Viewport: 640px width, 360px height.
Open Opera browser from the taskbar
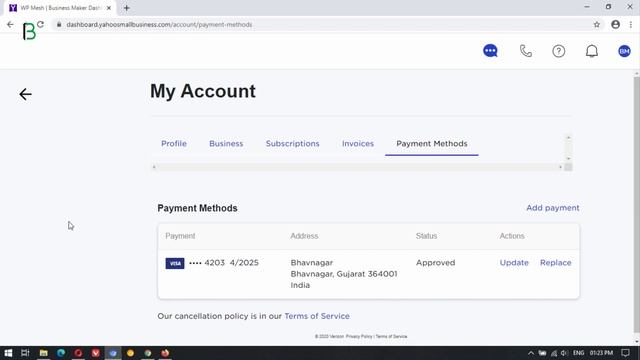78,353
